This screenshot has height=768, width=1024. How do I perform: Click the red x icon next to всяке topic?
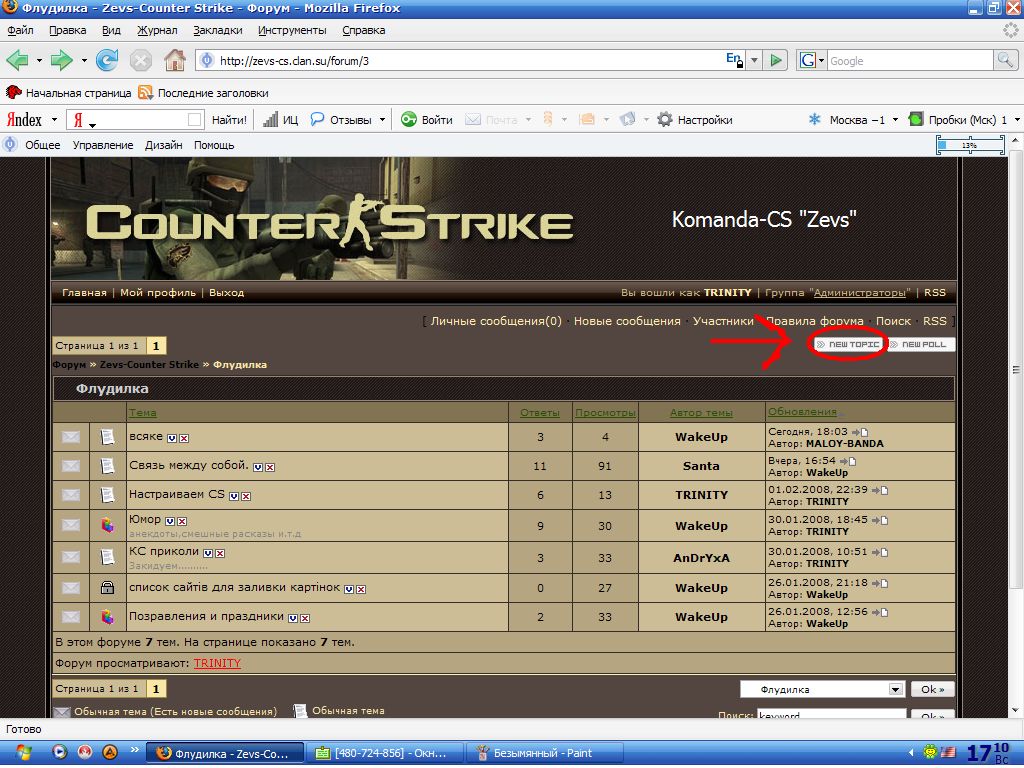pos(184,438)
